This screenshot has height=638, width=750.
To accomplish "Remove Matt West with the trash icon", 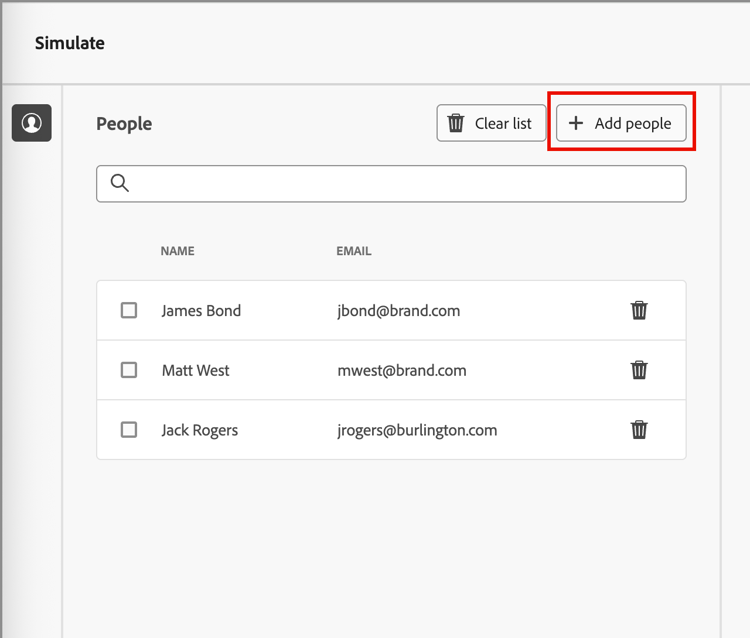I will pos(639,370).
